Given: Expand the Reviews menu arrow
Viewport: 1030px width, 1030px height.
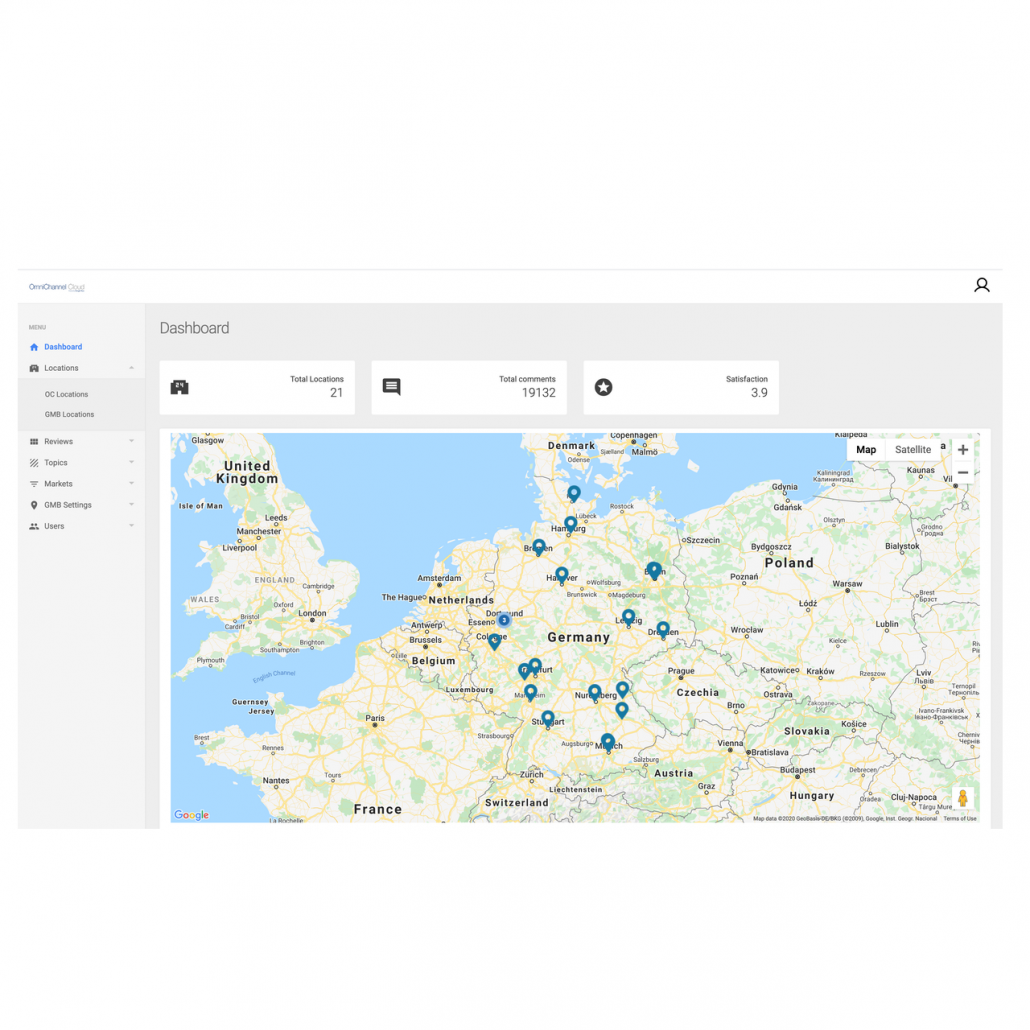Looking at the screenshot, I should pyautogui.click(x=131, y=441).
